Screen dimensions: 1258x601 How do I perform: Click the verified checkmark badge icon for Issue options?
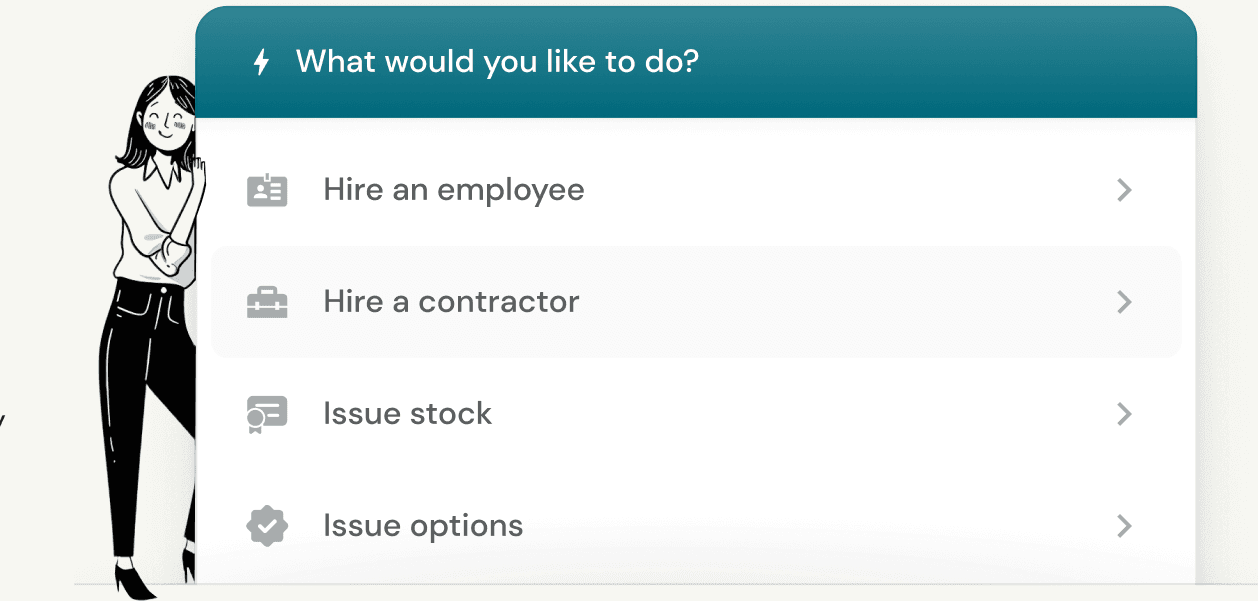point(267,526)
